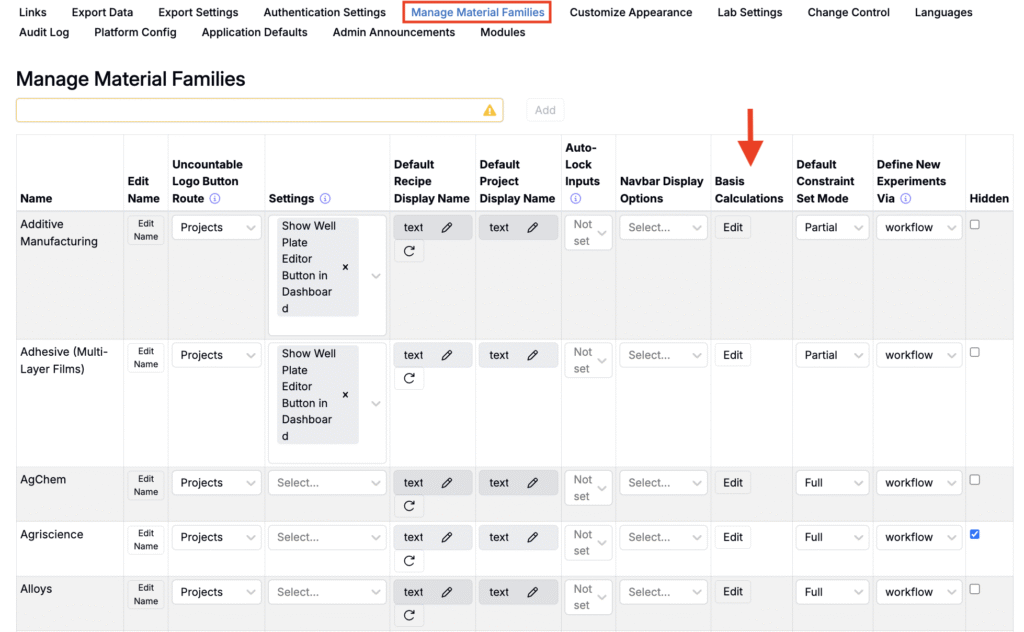Viewport: 1024px width, 632px height.
Task: Click reset arrow icon in Additive Manufacturing row
Action: click(409, 252)
